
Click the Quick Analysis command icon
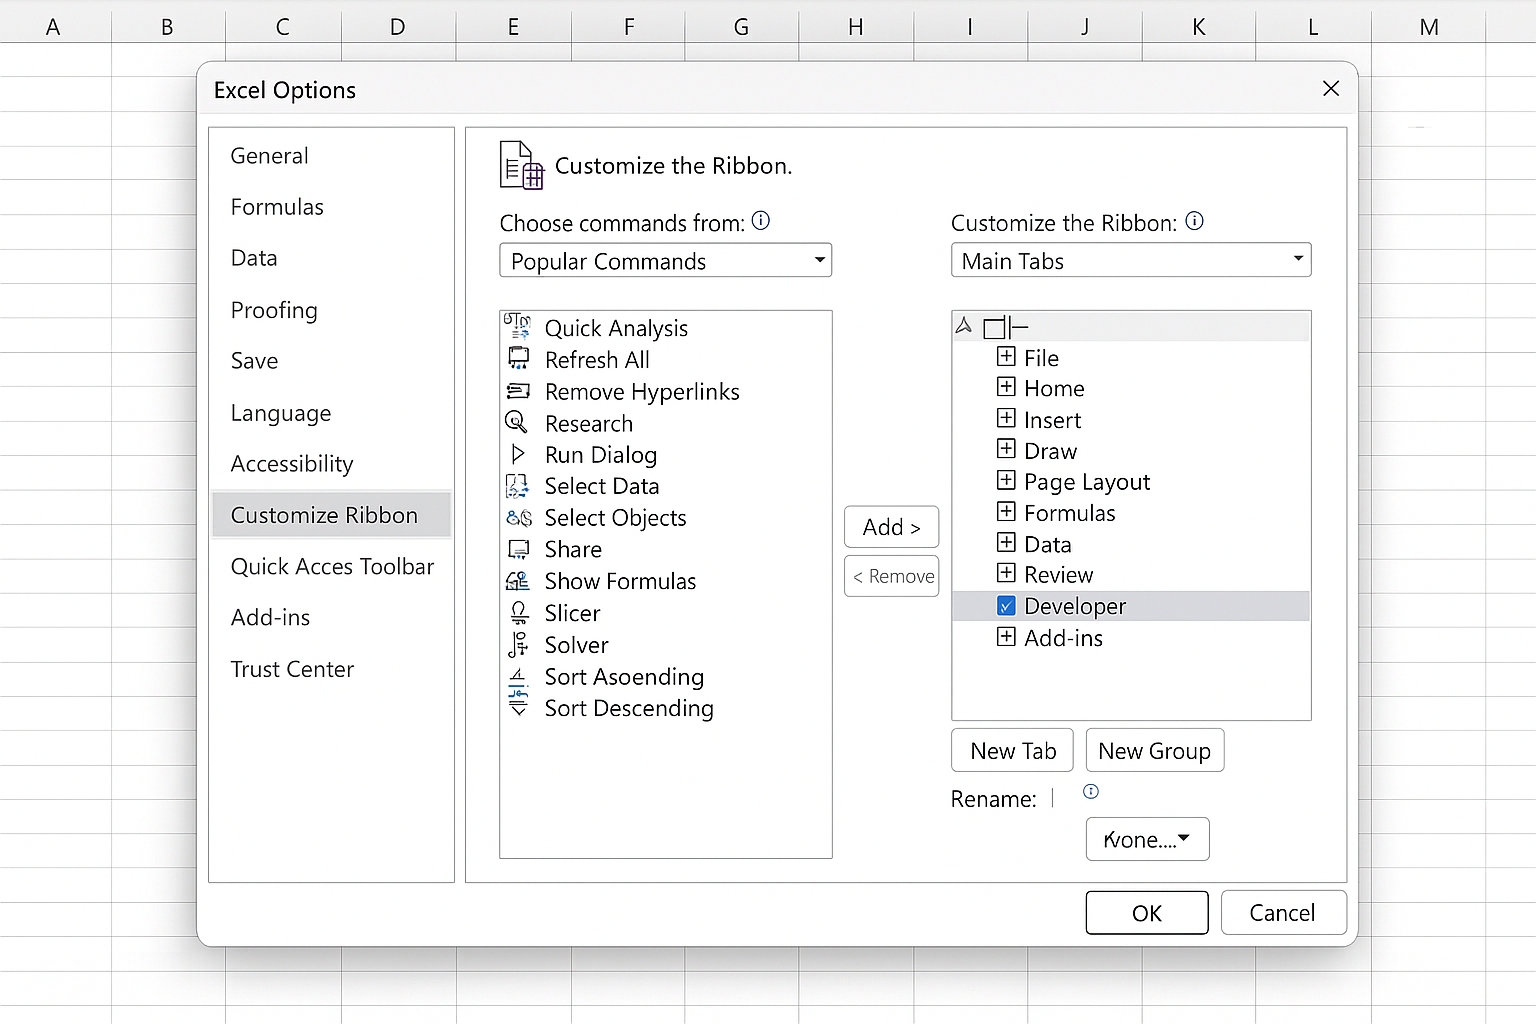(x=517, y=326)
